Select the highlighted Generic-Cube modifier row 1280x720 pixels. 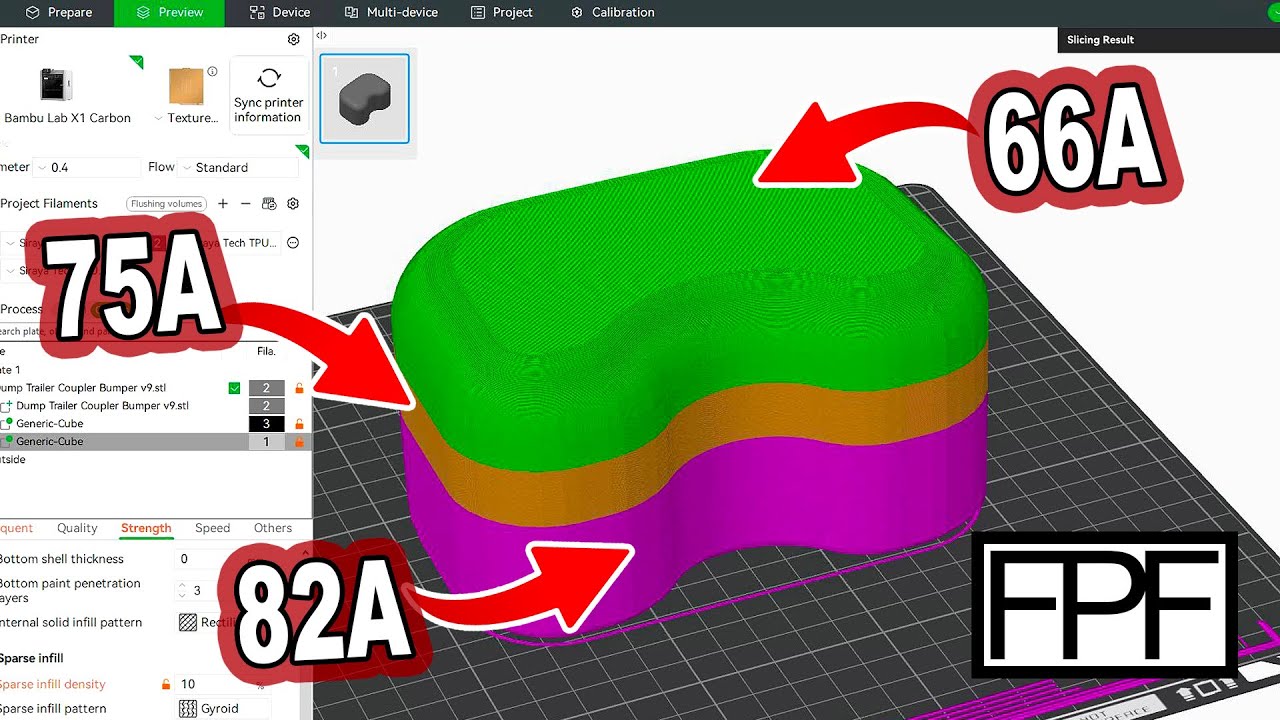(49, 442)
